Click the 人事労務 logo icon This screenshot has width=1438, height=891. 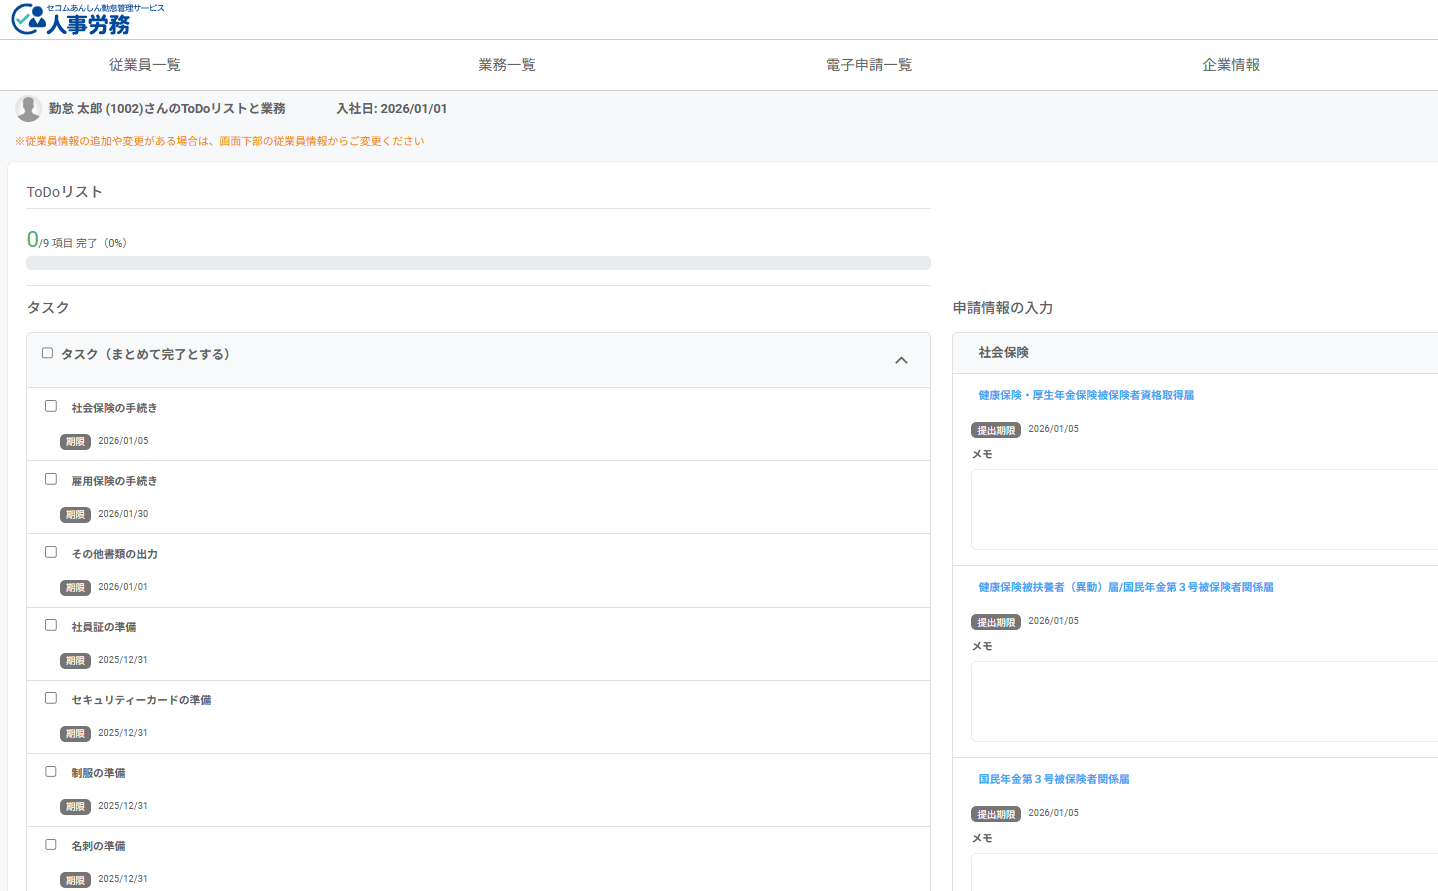pos(29,19)
